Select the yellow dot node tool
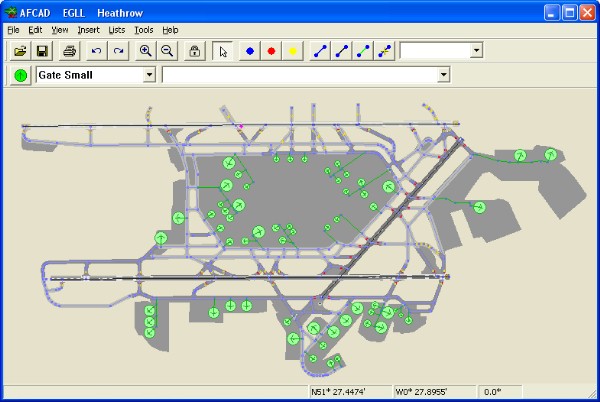This screenshot has height=402, width=600. pos(293,51)
